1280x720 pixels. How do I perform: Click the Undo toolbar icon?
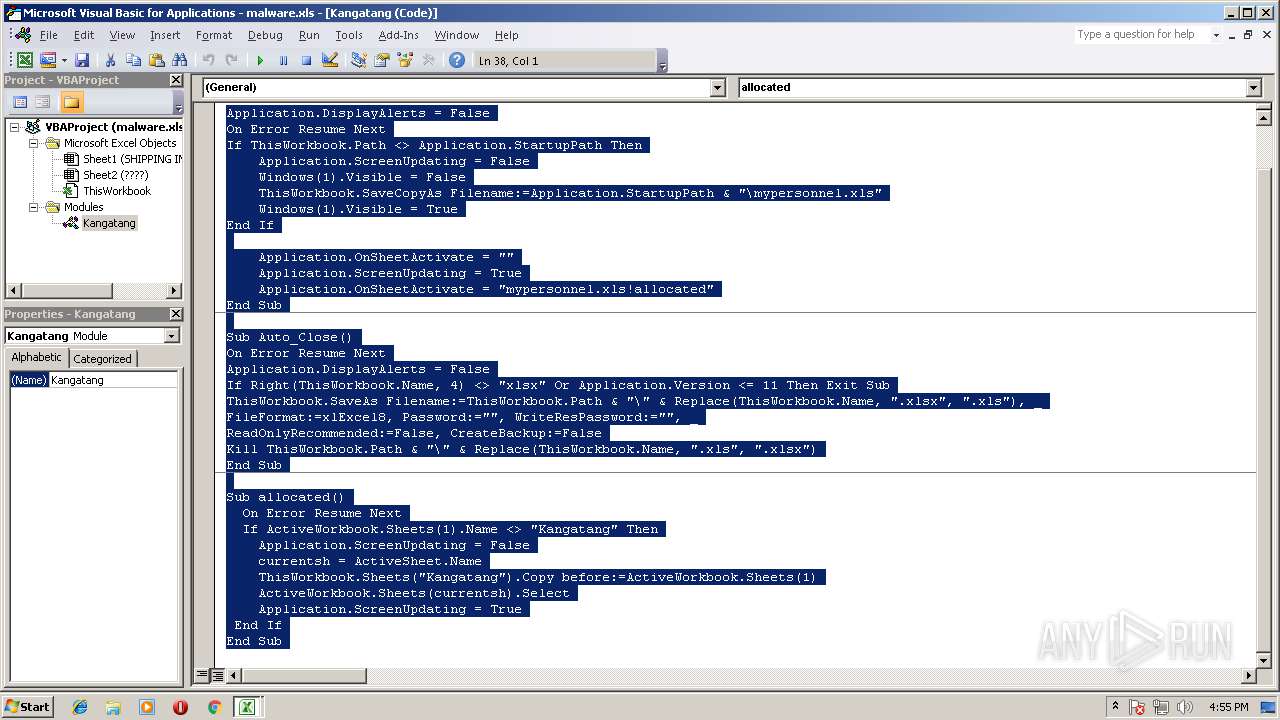[x=208, y=61]
